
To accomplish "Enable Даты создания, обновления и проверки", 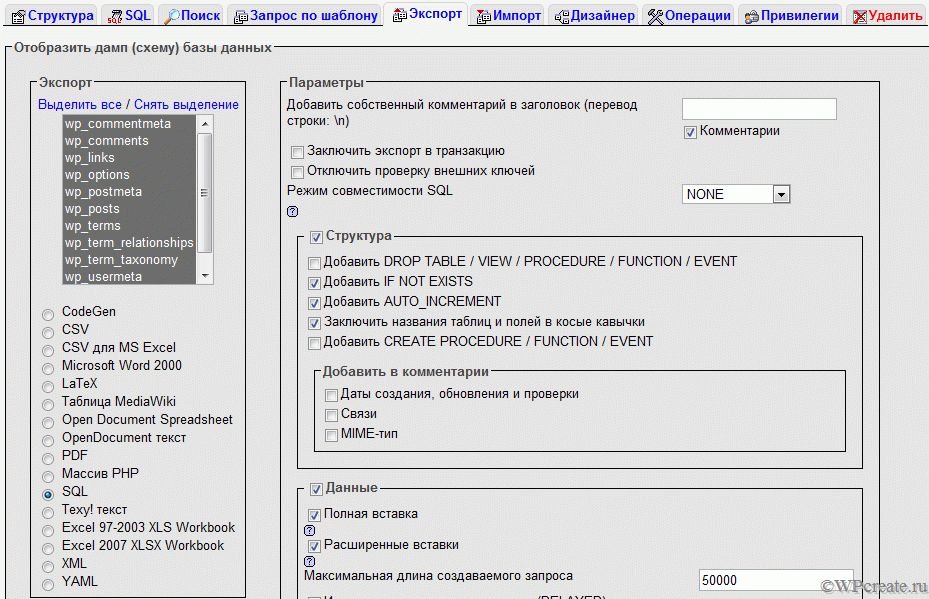I will click(332, 395).
